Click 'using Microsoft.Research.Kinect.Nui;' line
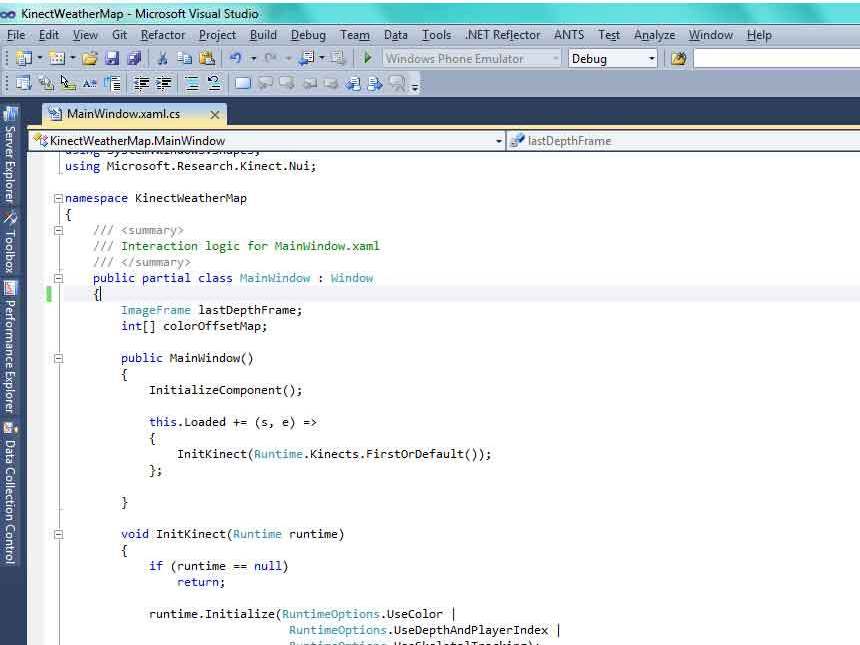The width and height of the screenshot is (860, 645). (190, 166)
